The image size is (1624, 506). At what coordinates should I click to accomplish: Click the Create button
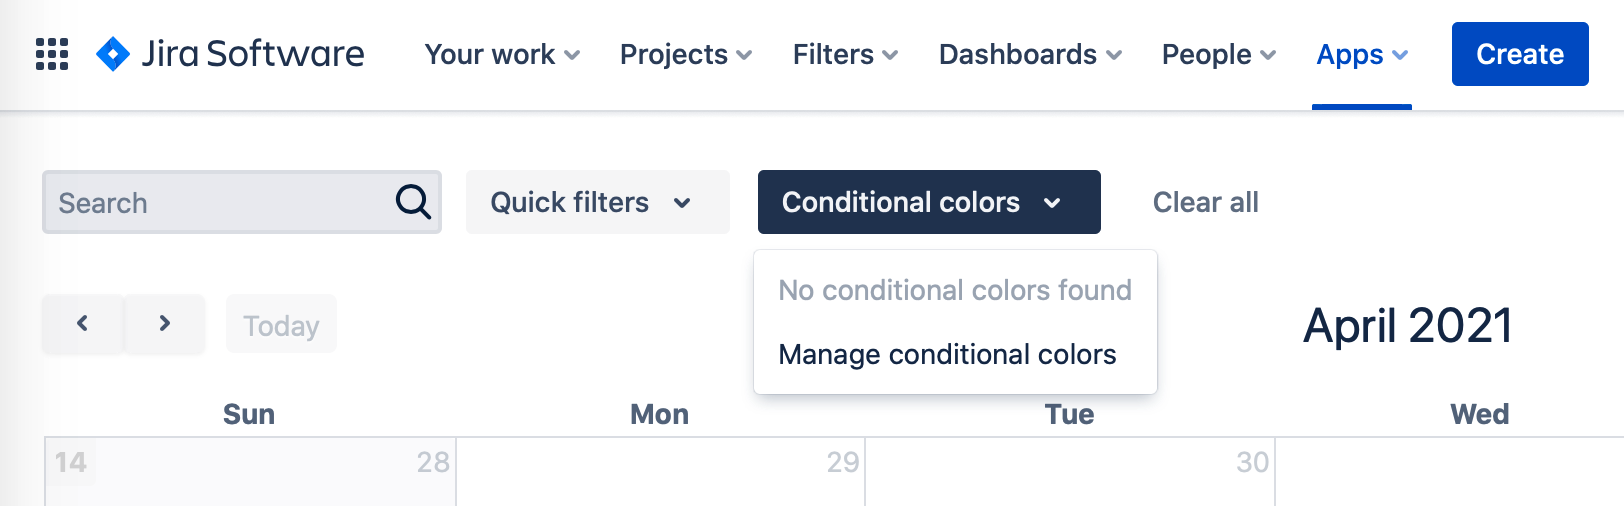(x=1520, y=54)
